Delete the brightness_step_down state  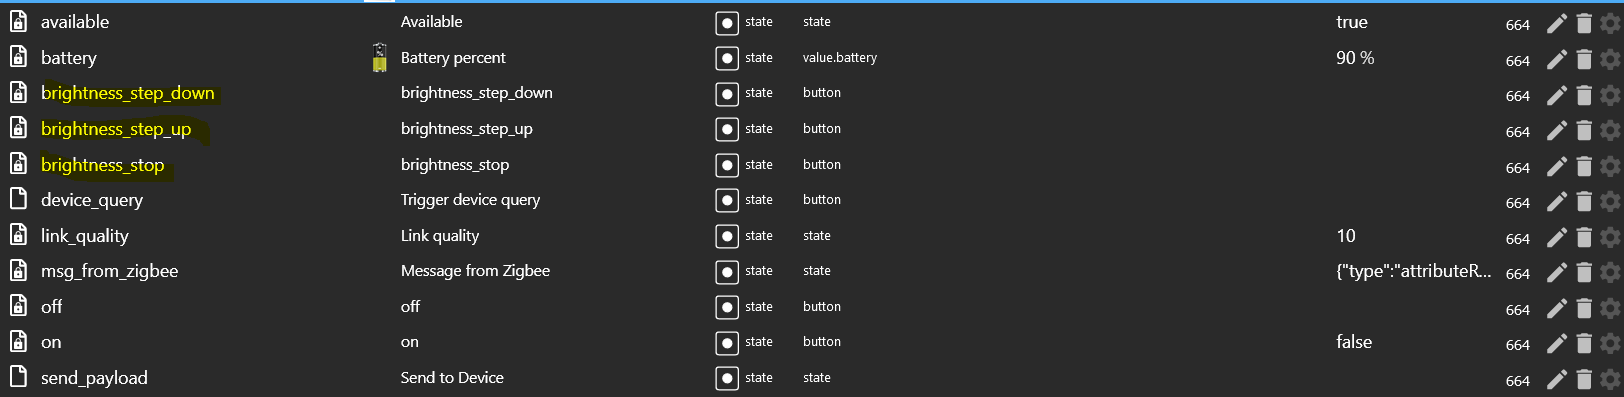coord(1584,95)
